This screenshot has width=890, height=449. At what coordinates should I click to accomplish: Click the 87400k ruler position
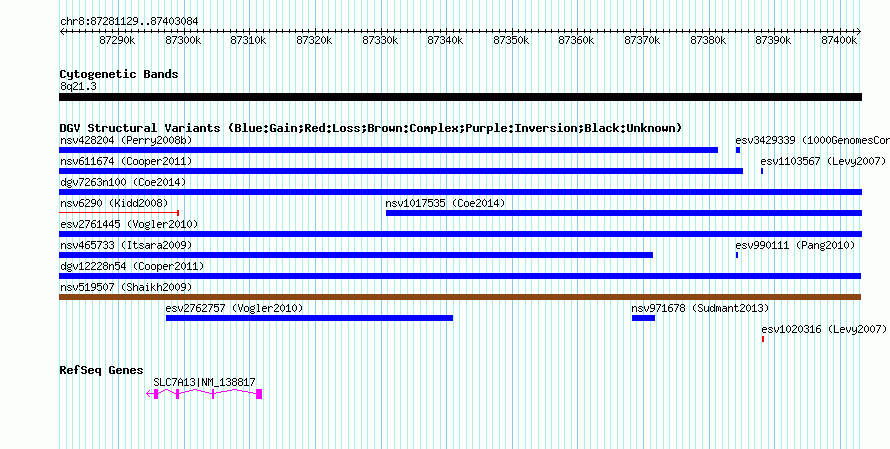tap(839, 40)
